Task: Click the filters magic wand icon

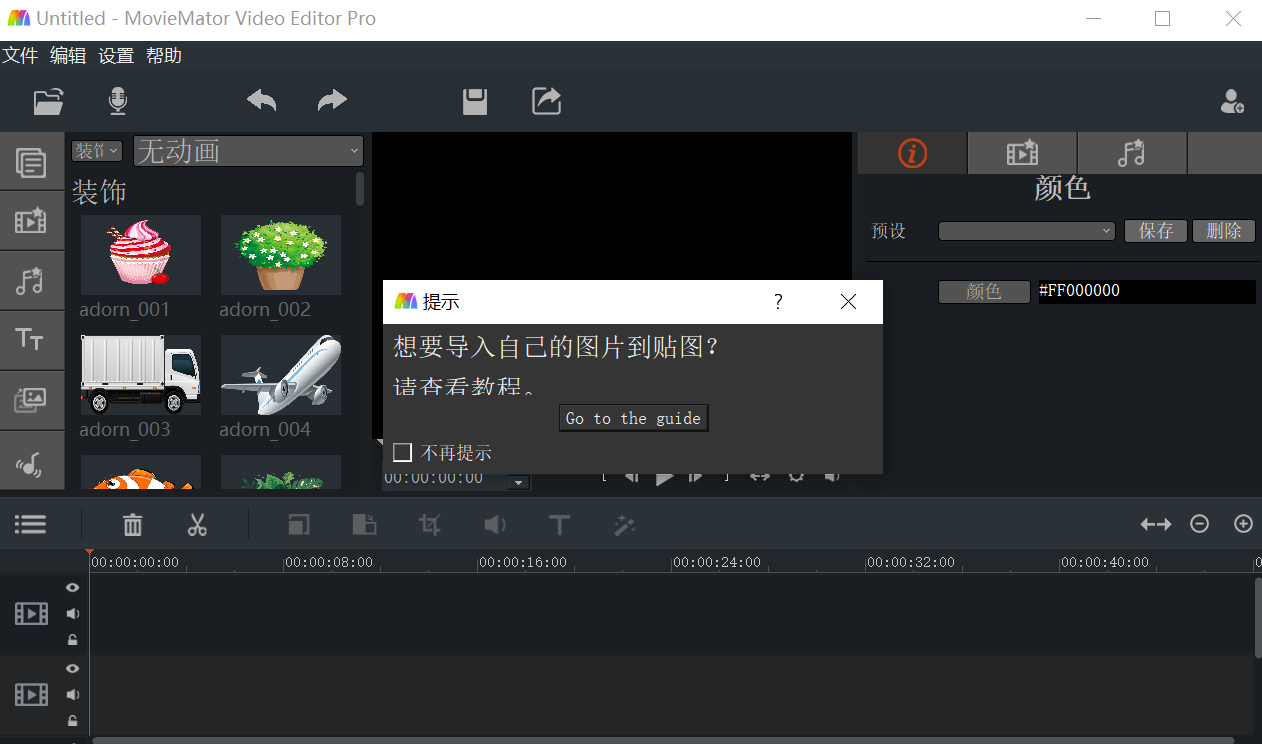Action: click(x=624, y=524)
